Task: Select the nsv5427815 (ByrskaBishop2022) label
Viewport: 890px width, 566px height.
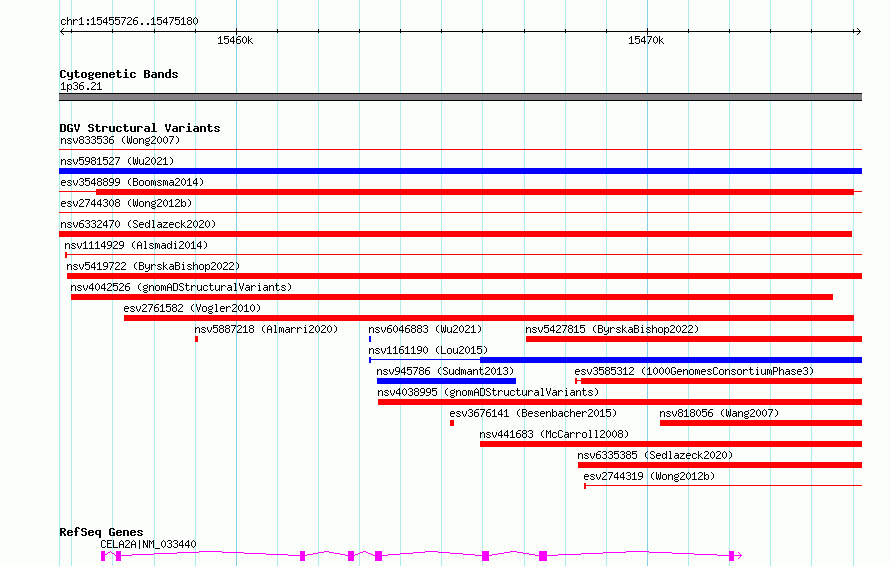Action: 612,329
